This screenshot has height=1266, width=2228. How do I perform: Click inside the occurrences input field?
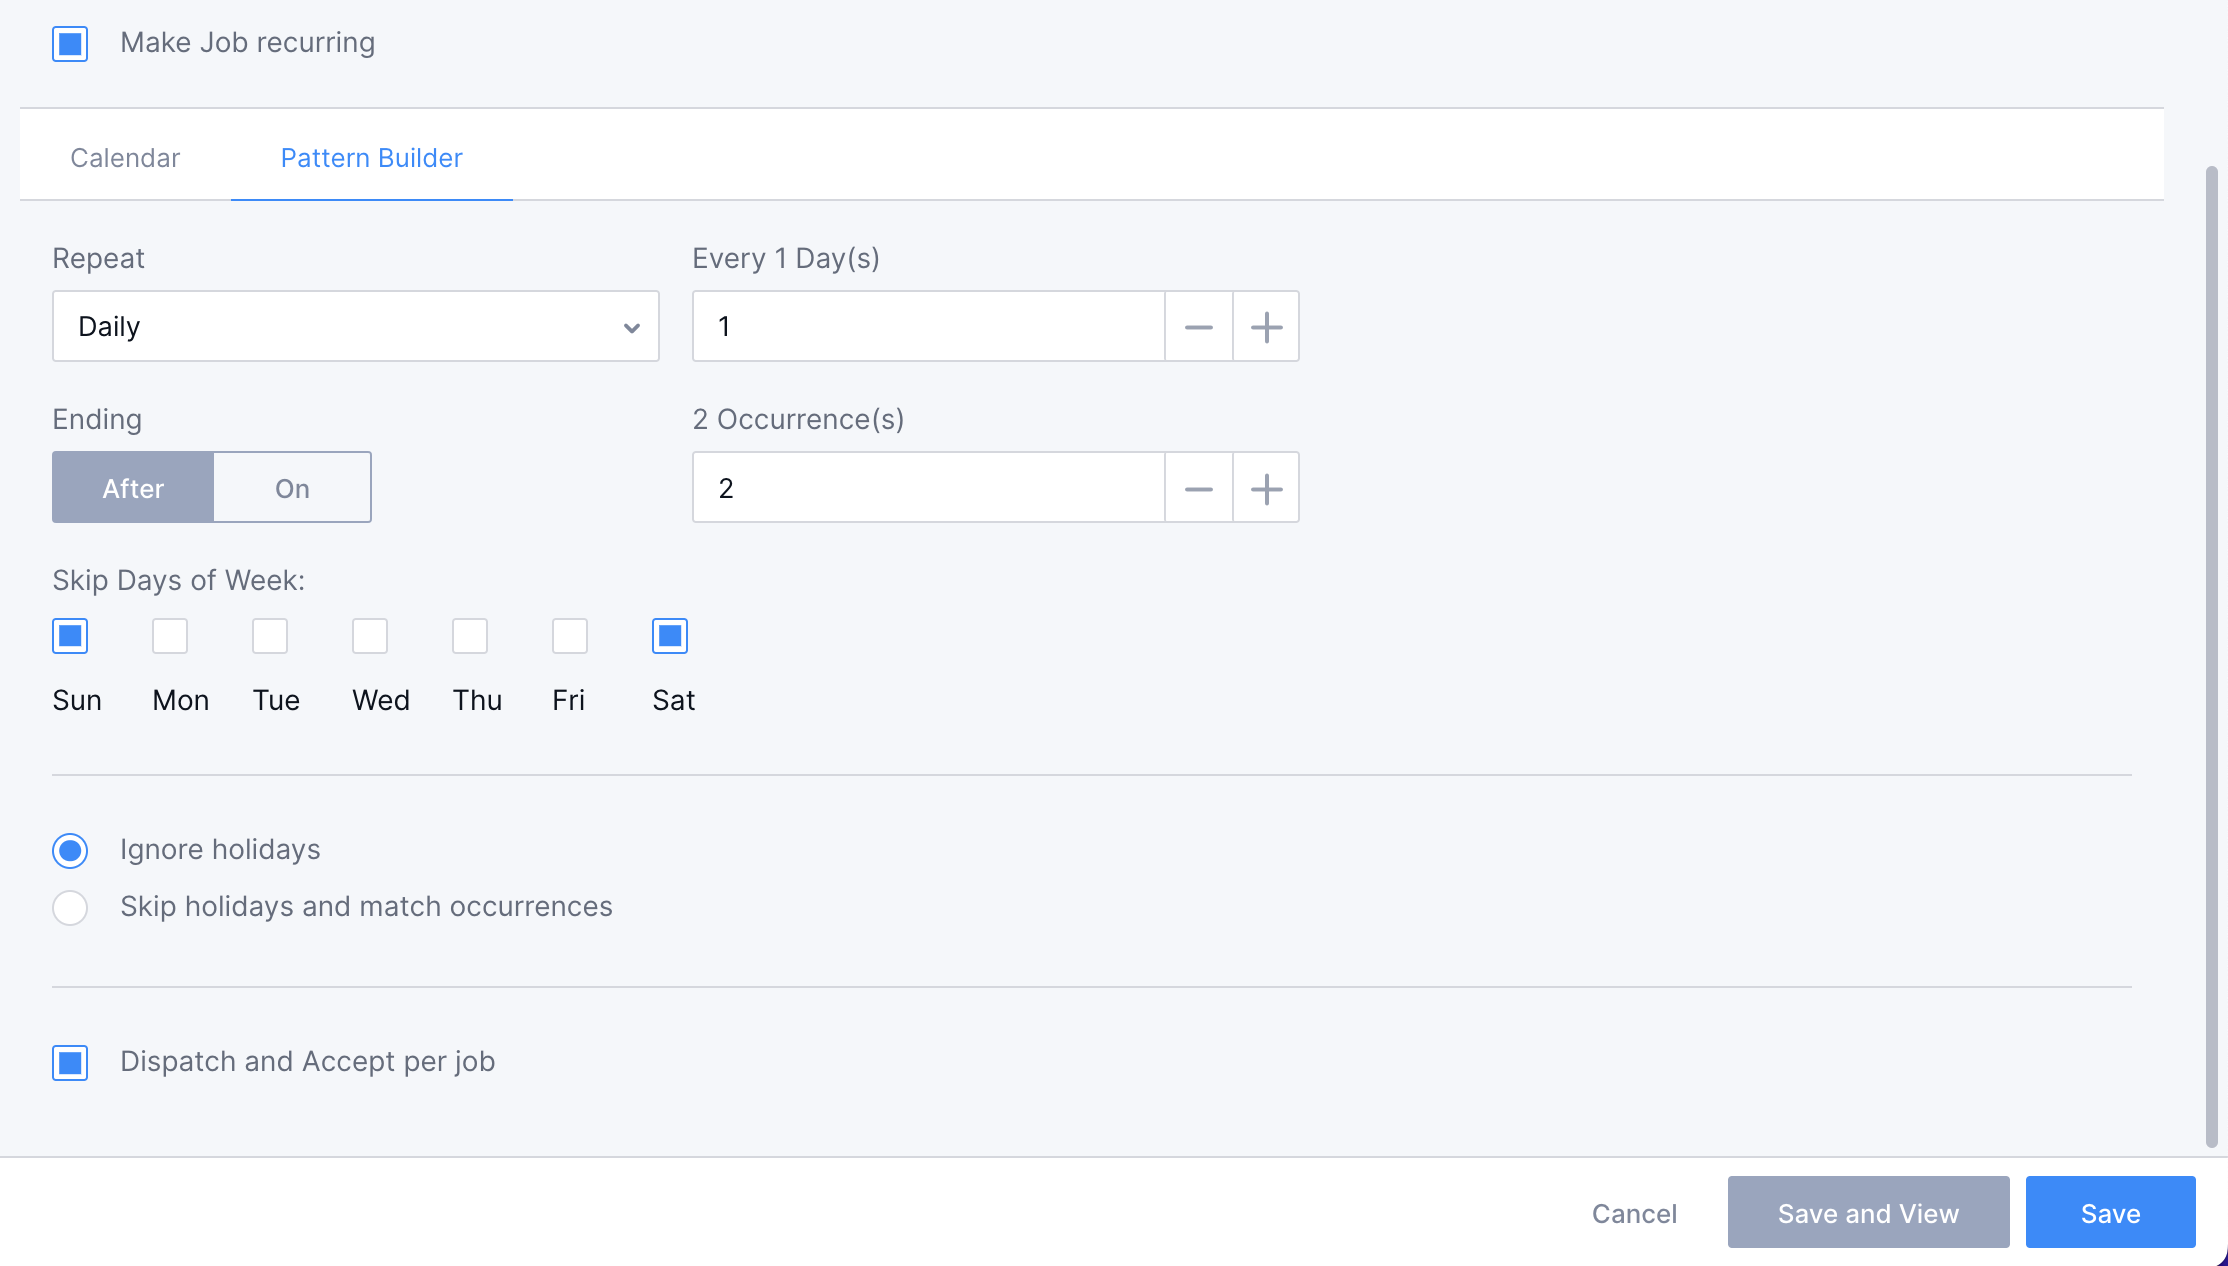click(928, 488)
